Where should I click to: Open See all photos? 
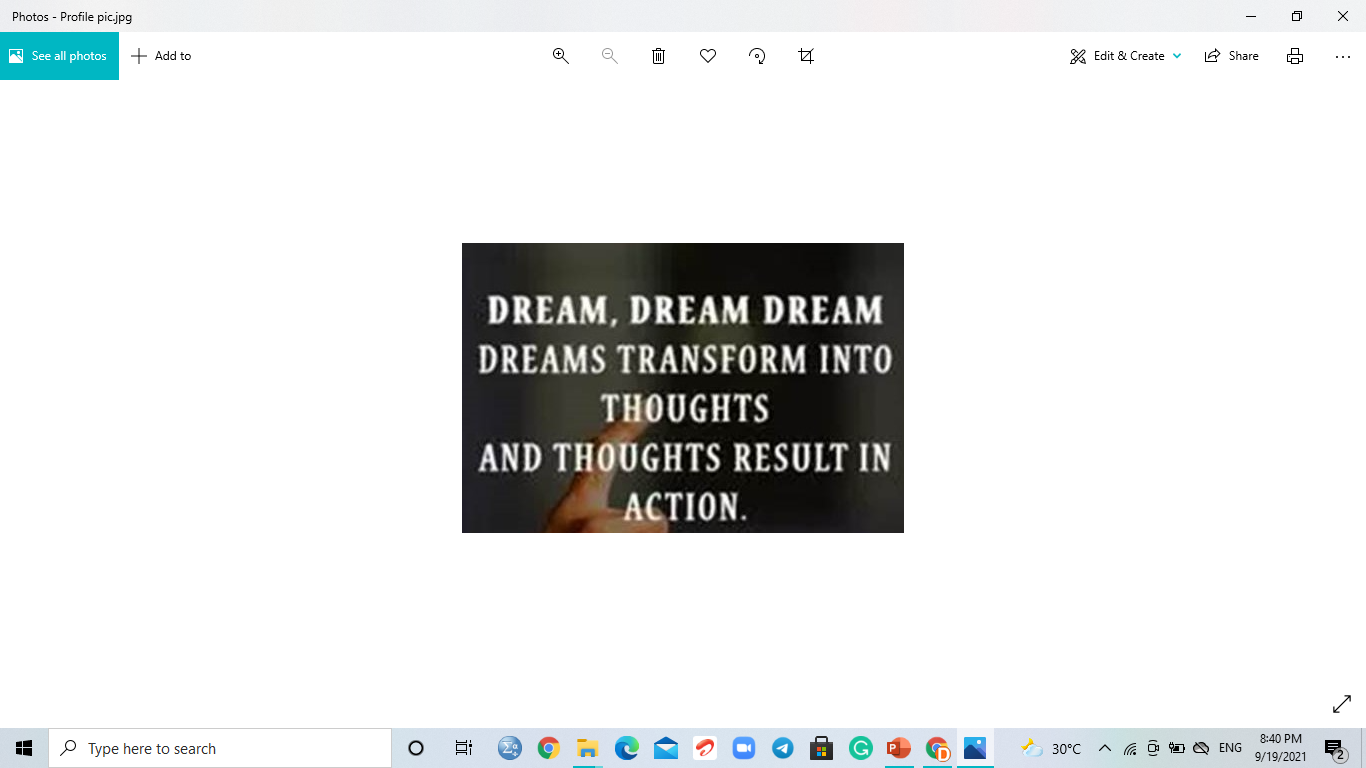coord(59,56)
